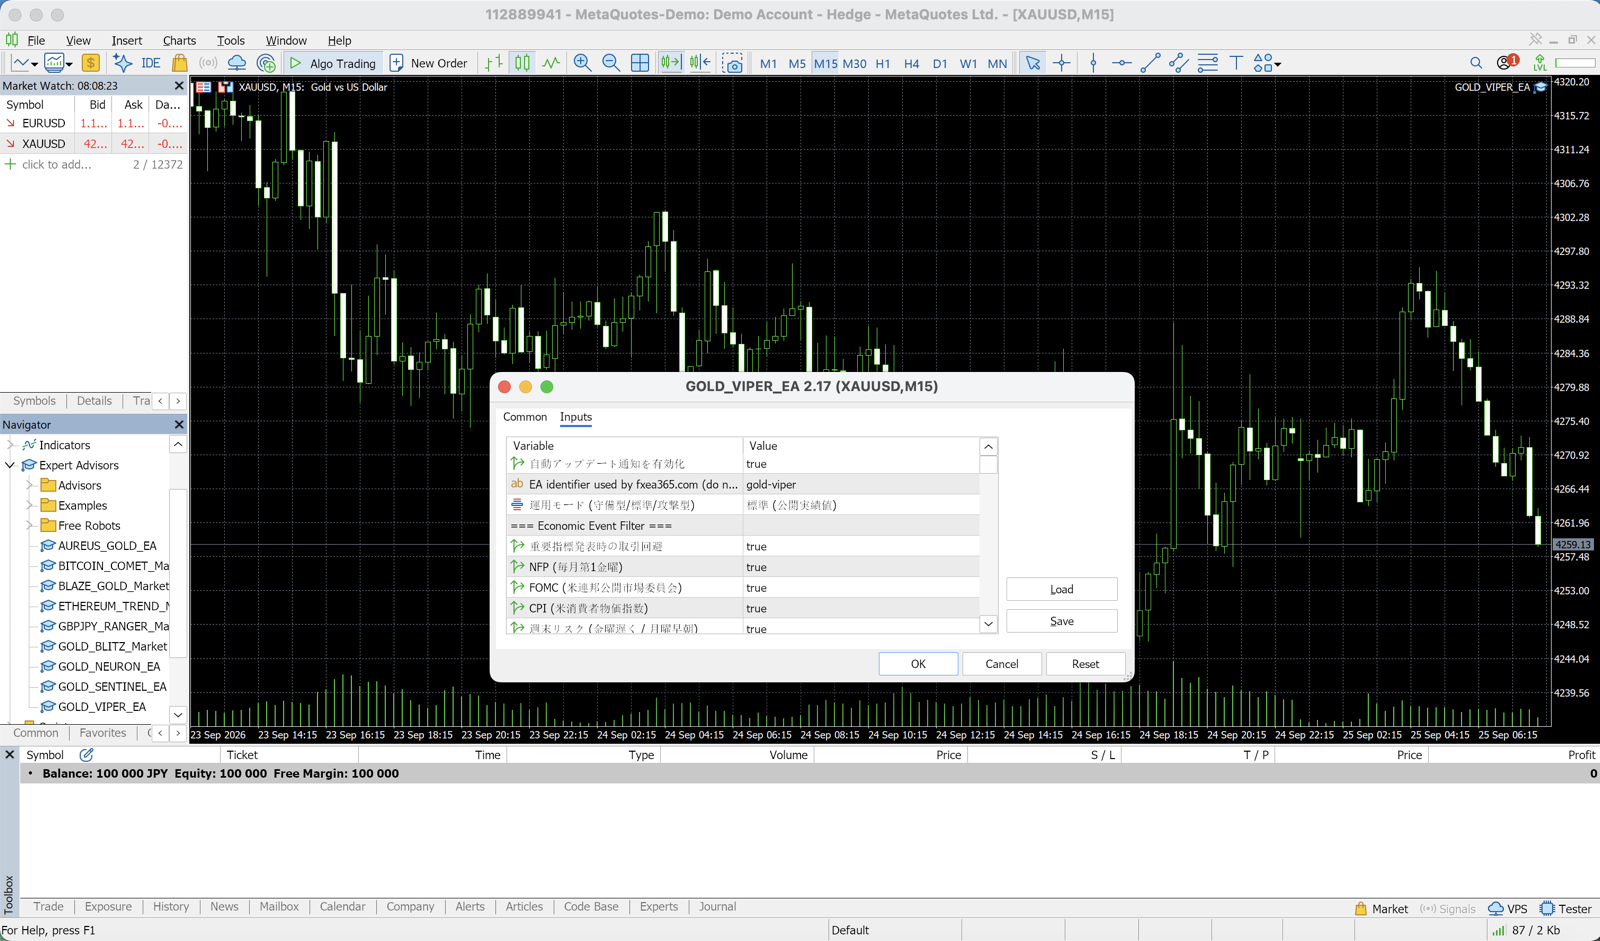Open the Charts menu

tap(179, 40)
